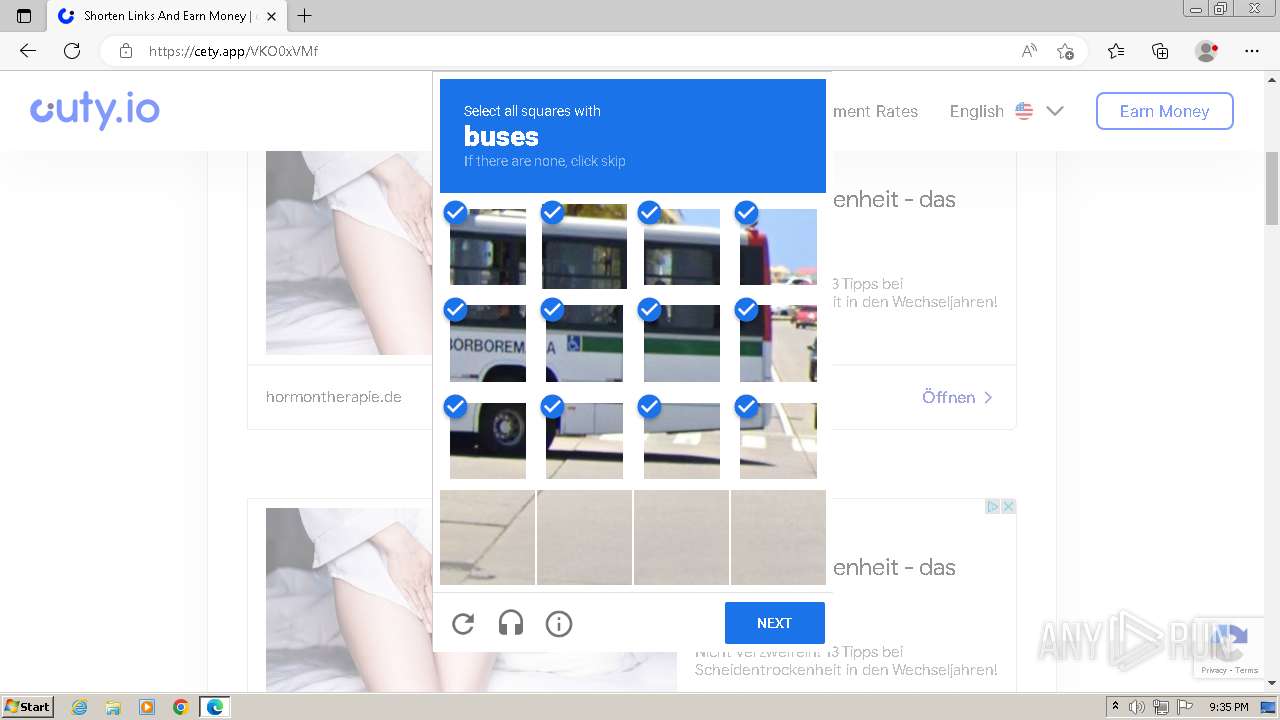Viewport: 1280px width, 720px height.
Task: Open File Explorer from taskbar
Action: [113, 707]
